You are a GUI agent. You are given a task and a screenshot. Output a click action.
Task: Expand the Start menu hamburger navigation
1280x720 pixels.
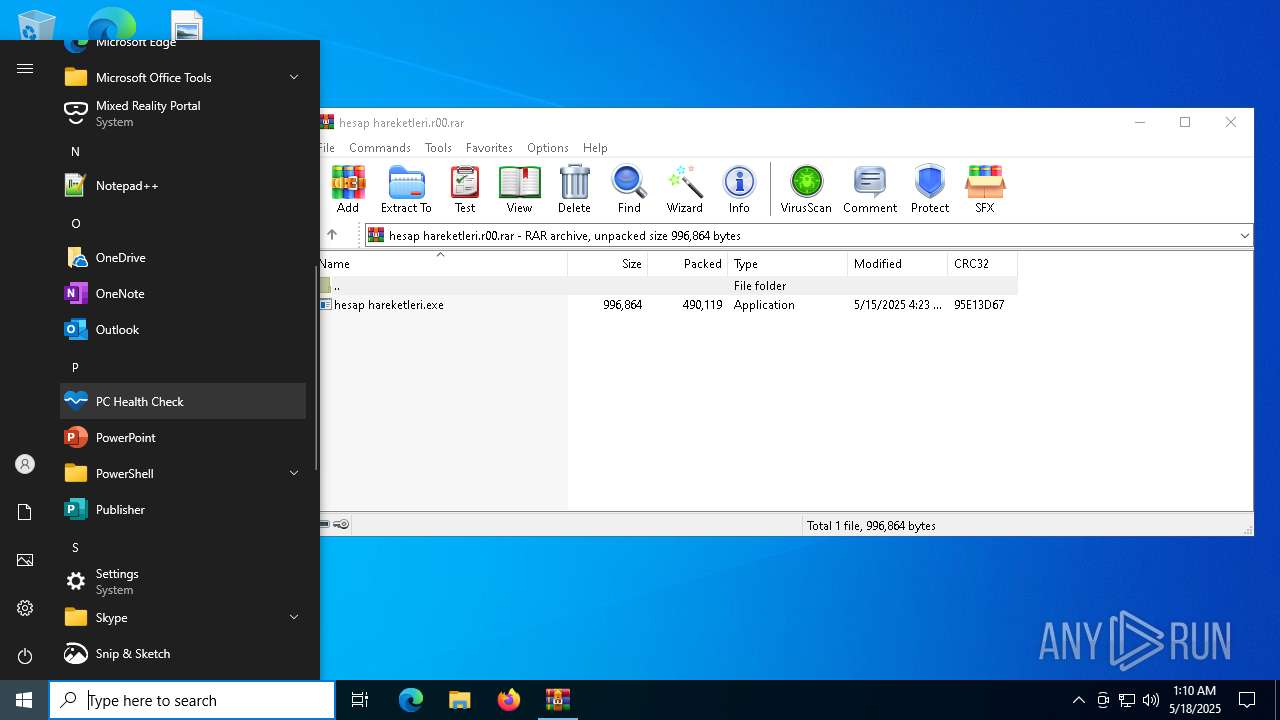(x=25, y=68)
